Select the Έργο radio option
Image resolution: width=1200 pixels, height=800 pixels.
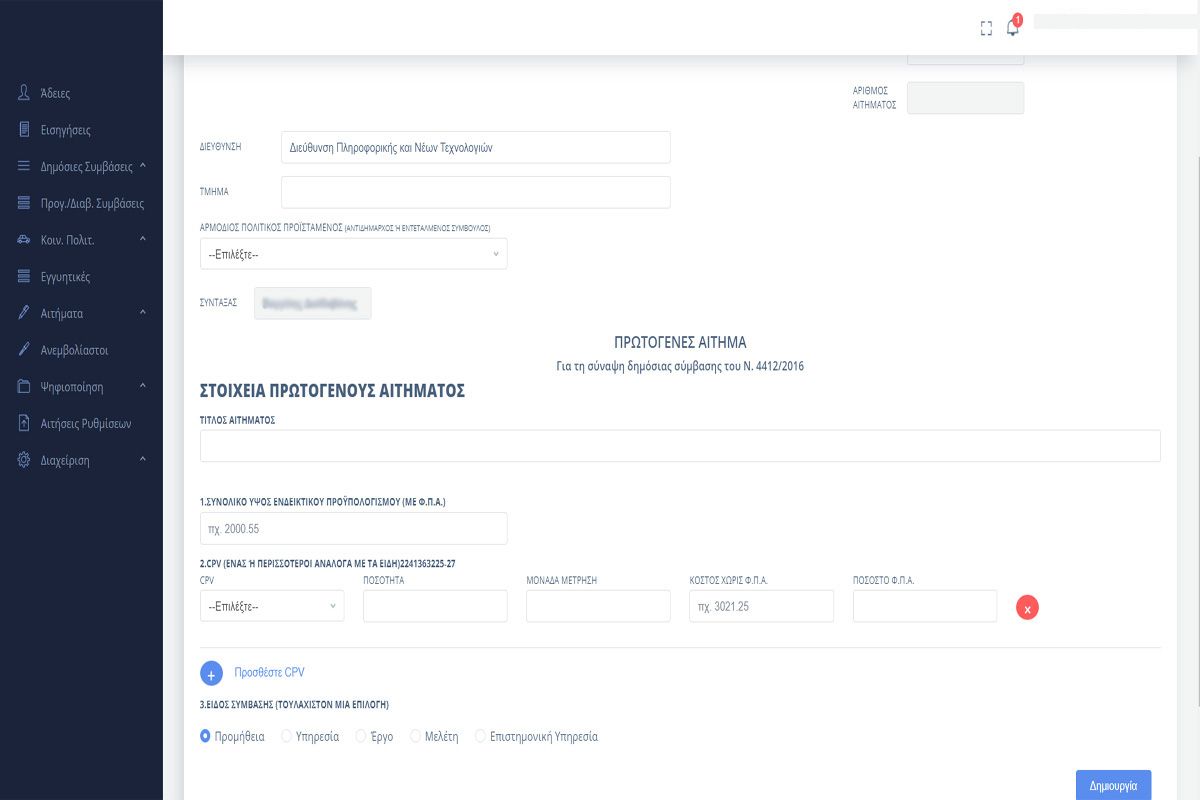pos(361,737)
